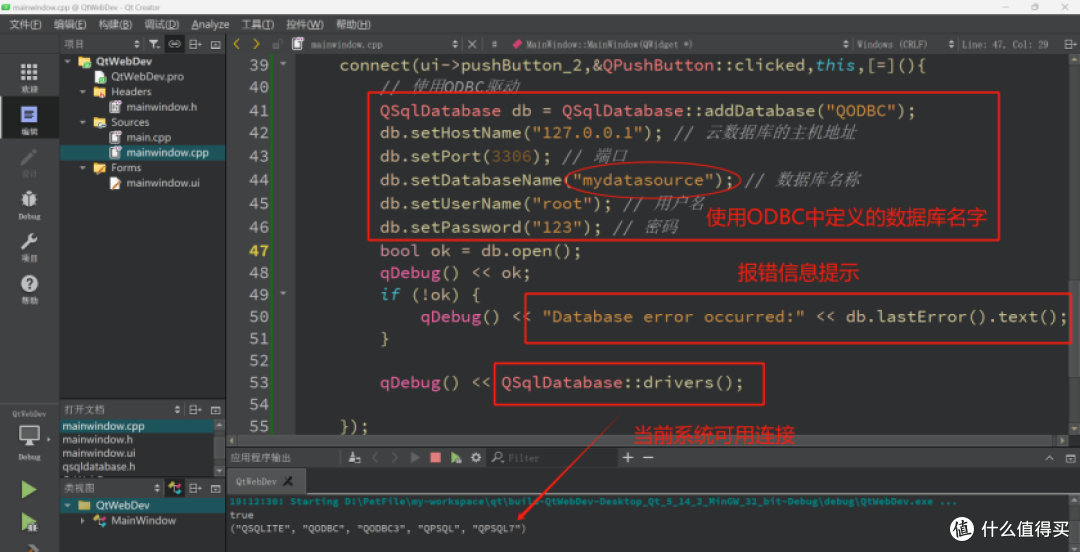Open the 打开文档 pane type dropdown
Viewport: 1080px width, 552px height.
click(x=177, y=409)
